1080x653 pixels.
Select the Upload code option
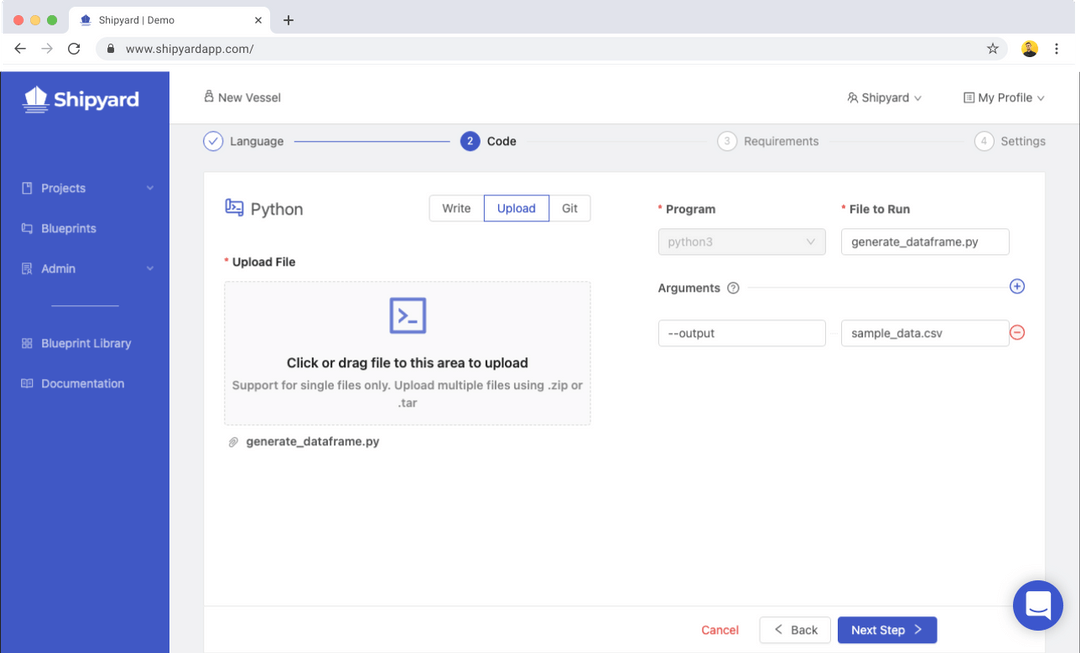click(x=516, y=208)
